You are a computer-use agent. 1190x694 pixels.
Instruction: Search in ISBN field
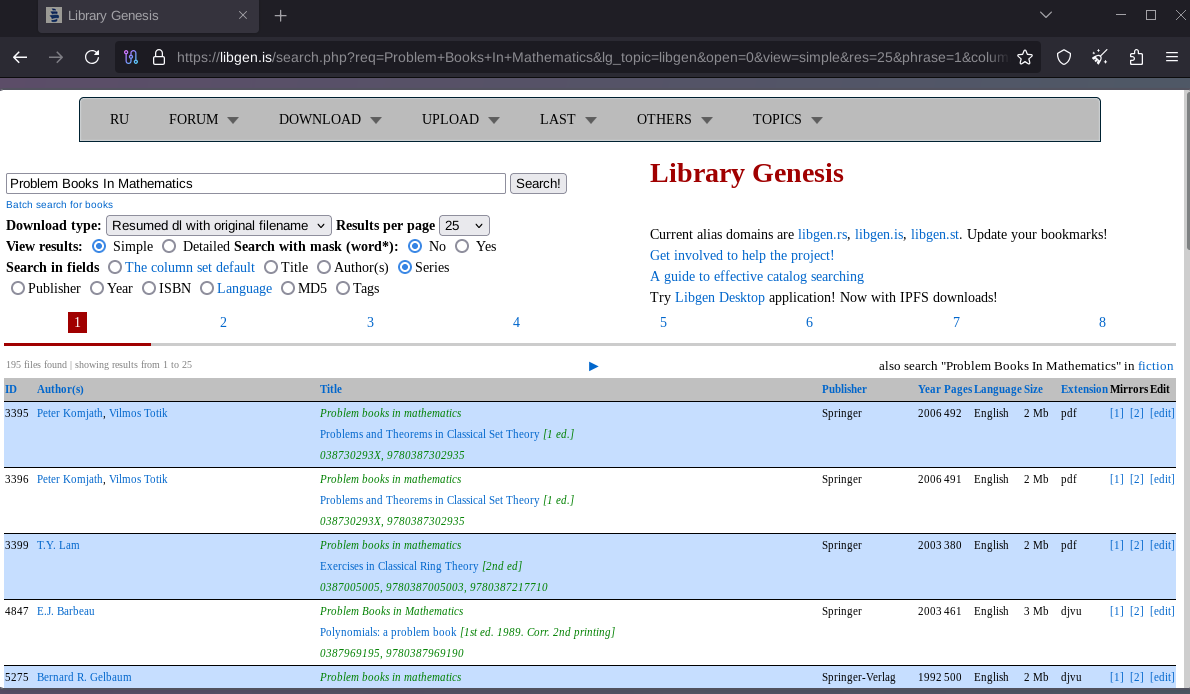tap(149, 289)
